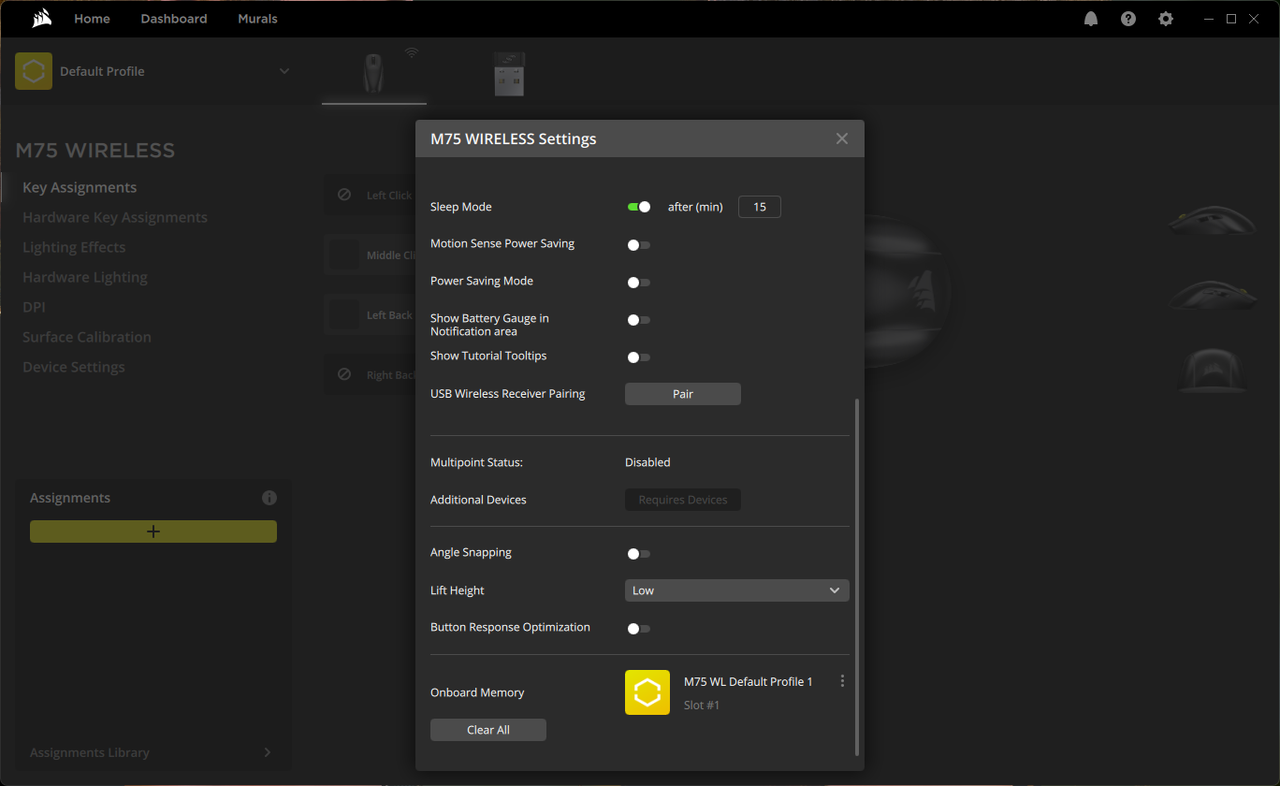
Task: Click the yellow M75 WL Default Profile icon
Action: click(647, 692)
